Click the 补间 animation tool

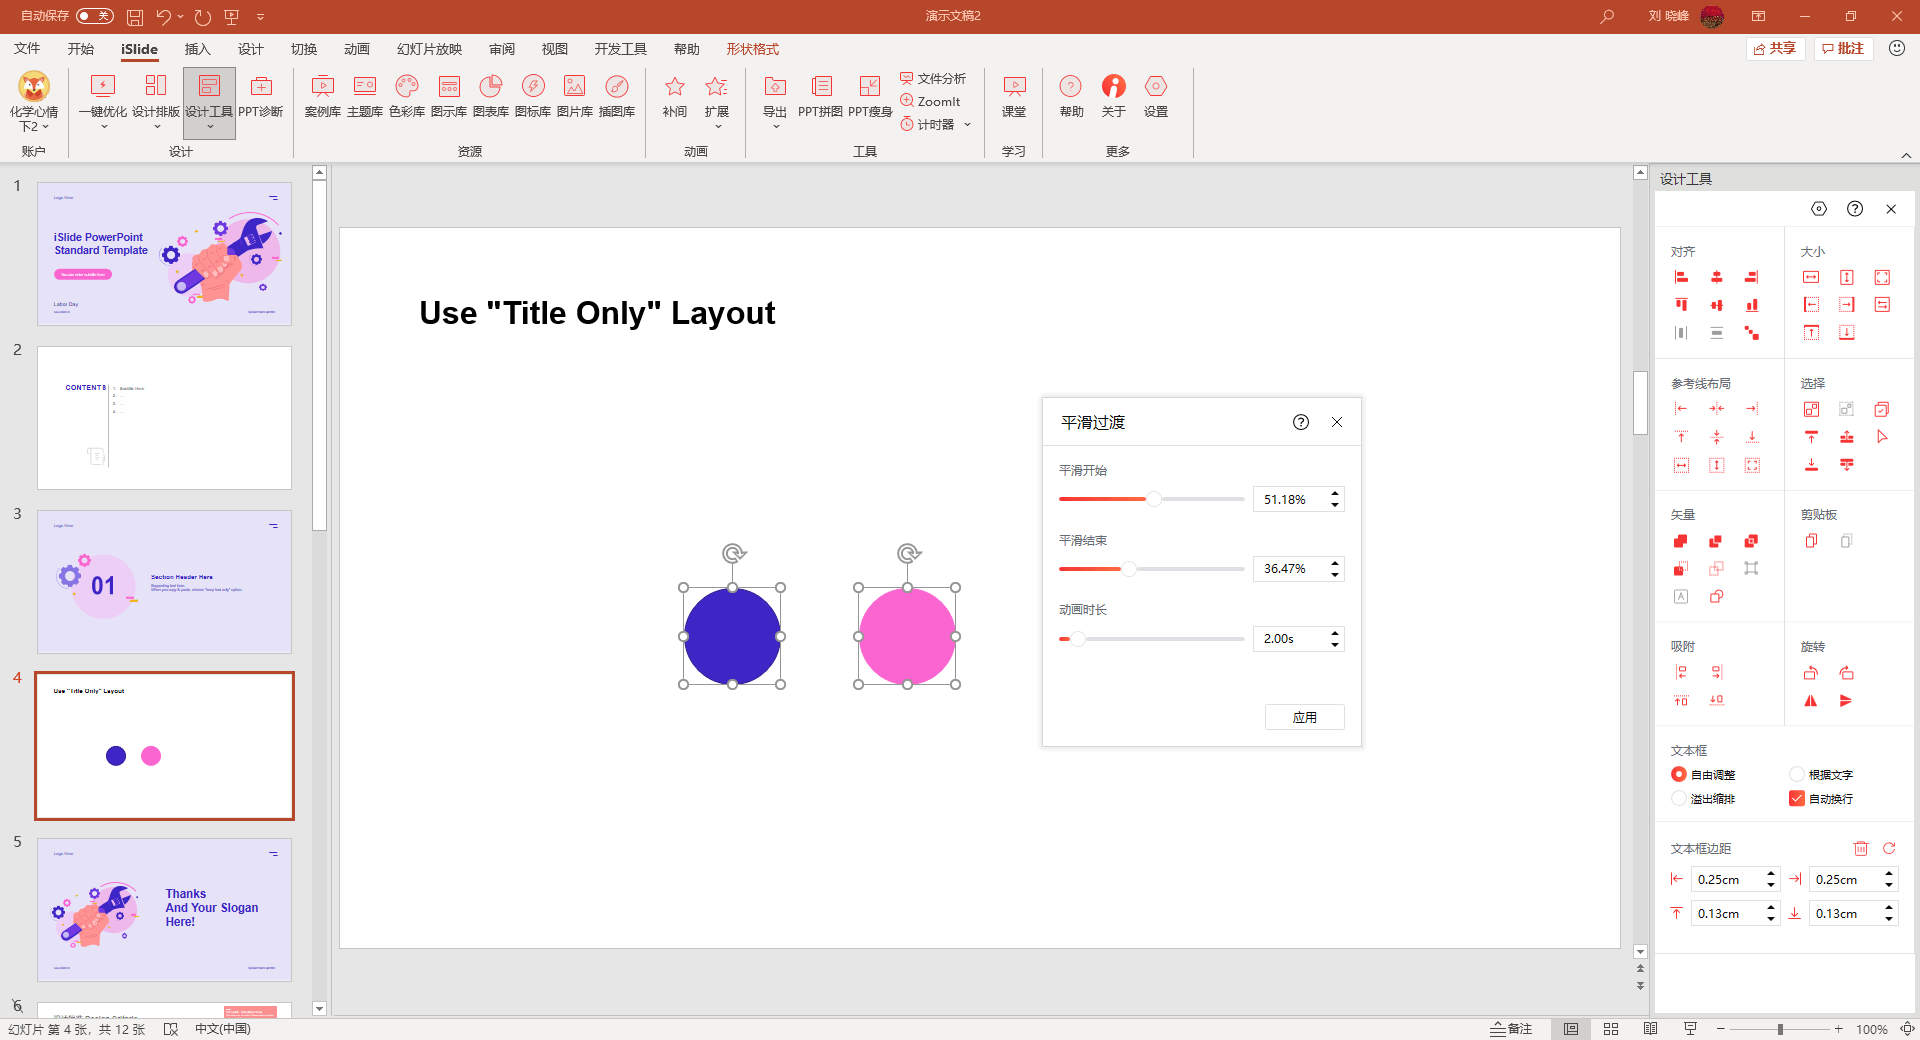point(674,96)
